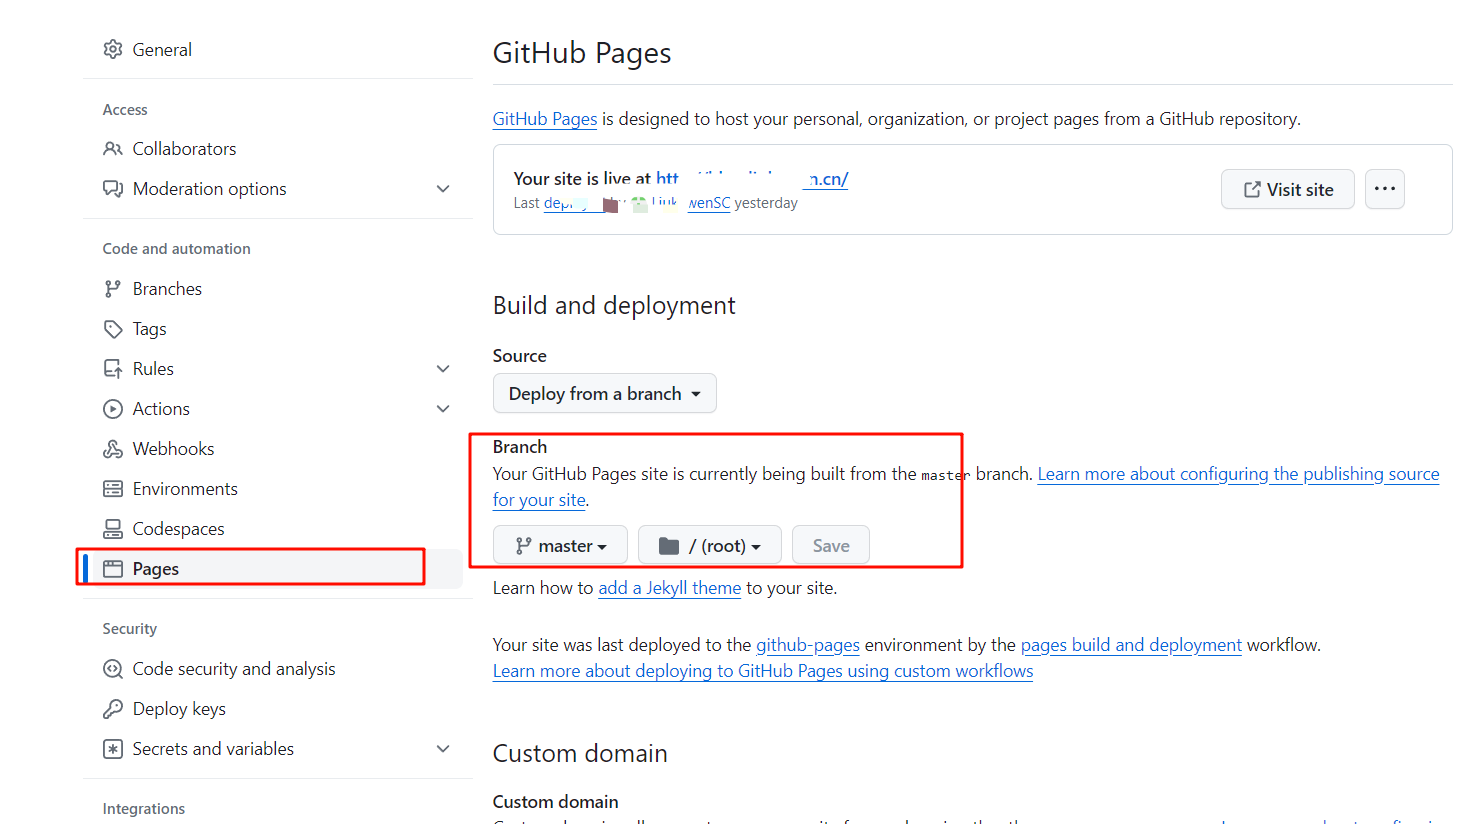Viewport: 1472px width, 824px height.
Task: Open pages build and deployment workflow link
Action: [x=1131, y=645]
